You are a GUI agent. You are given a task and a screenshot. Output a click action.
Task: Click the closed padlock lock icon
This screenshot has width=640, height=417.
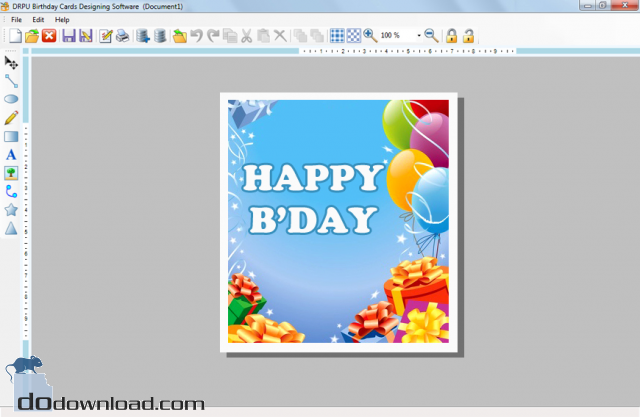451,36
